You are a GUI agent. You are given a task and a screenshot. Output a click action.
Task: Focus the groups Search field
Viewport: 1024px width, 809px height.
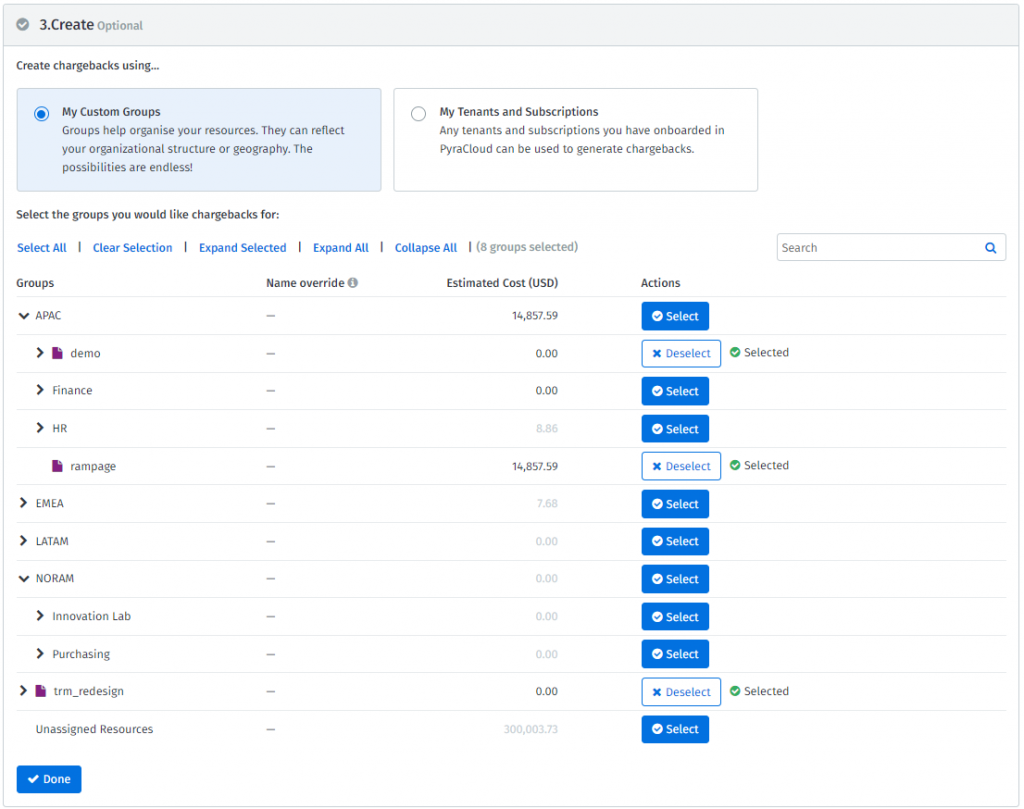point(891,248)
